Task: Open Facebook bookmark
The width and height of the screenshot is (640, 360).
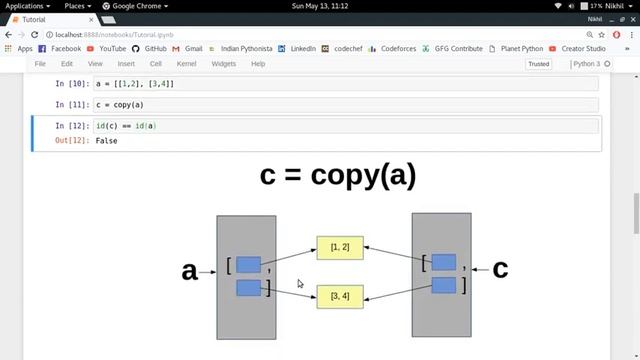Action: (60, 49)
